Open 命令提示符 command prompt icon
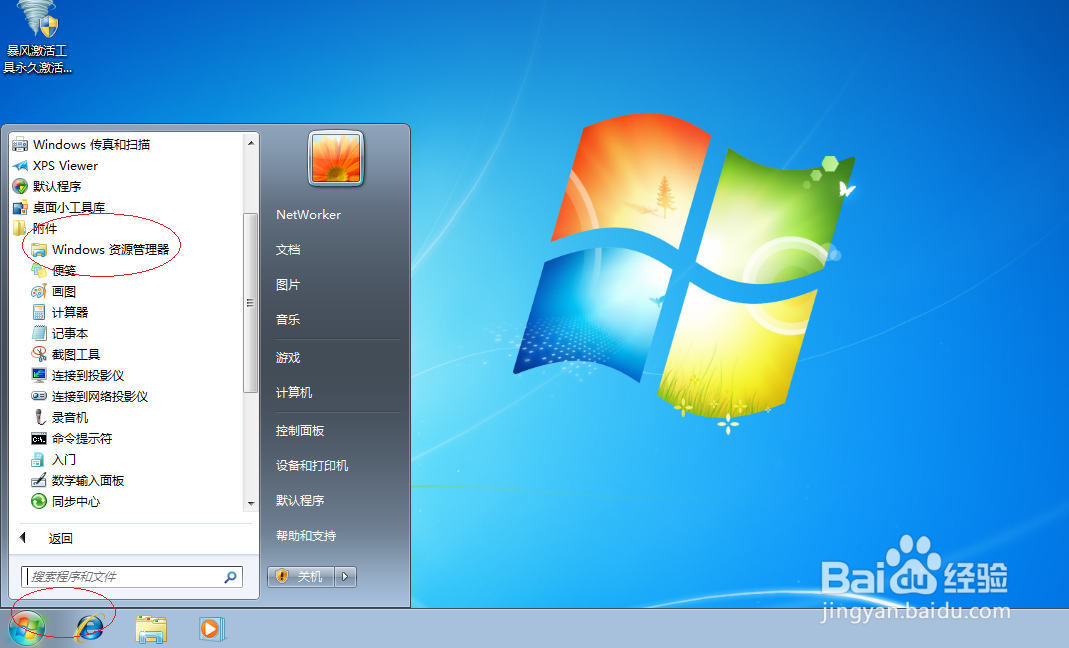1069x648 pixels. tap(39, 439)
